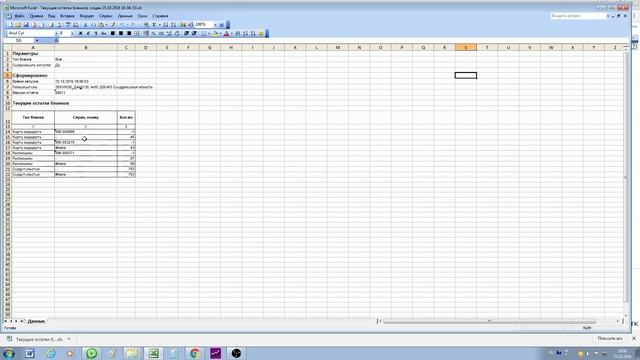Click the Merge and Center icon
Viewport: 640px width, 360px height.
136,33
